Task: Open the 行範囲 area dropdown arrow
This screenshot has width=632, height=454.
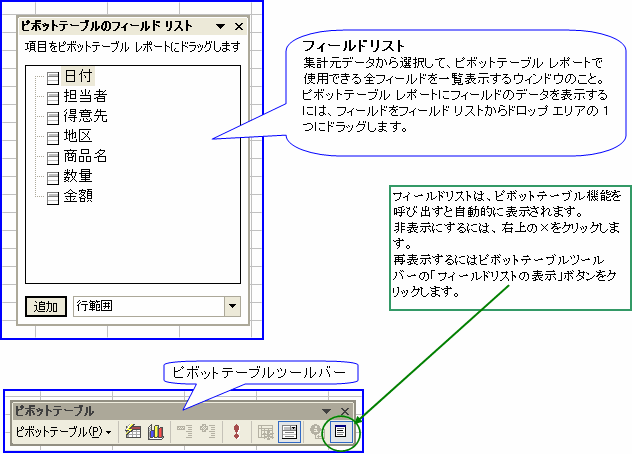Action: (233, 306)
